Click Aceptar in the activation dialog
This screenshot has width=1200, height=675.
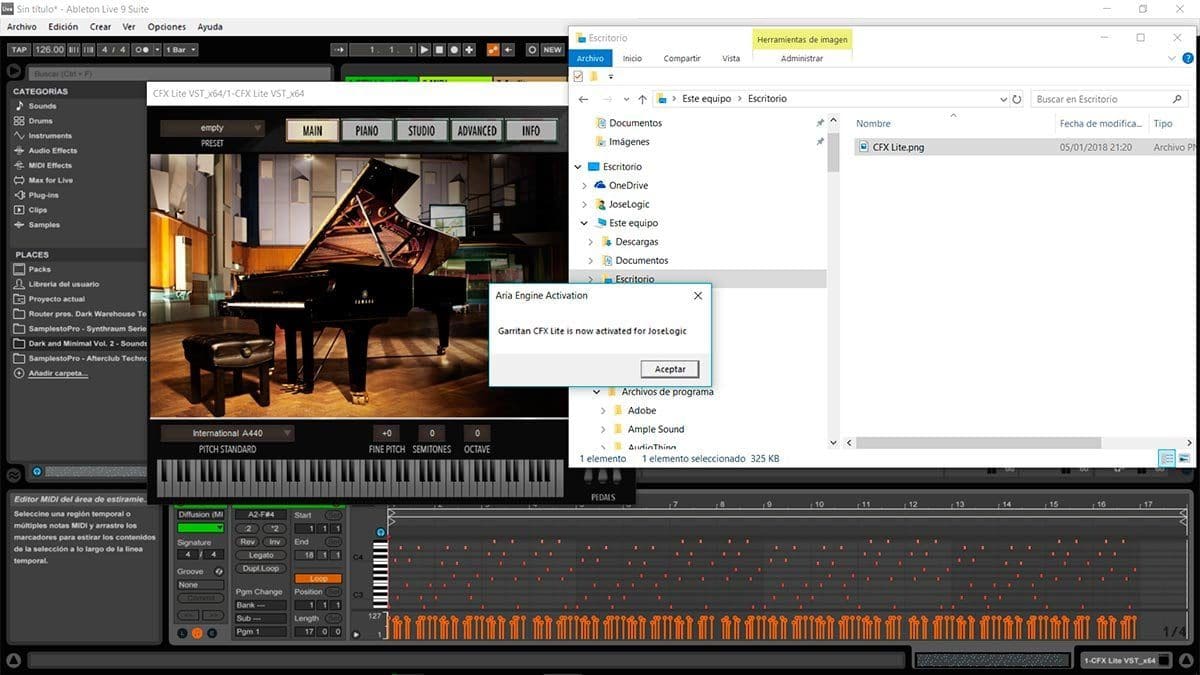670,369
